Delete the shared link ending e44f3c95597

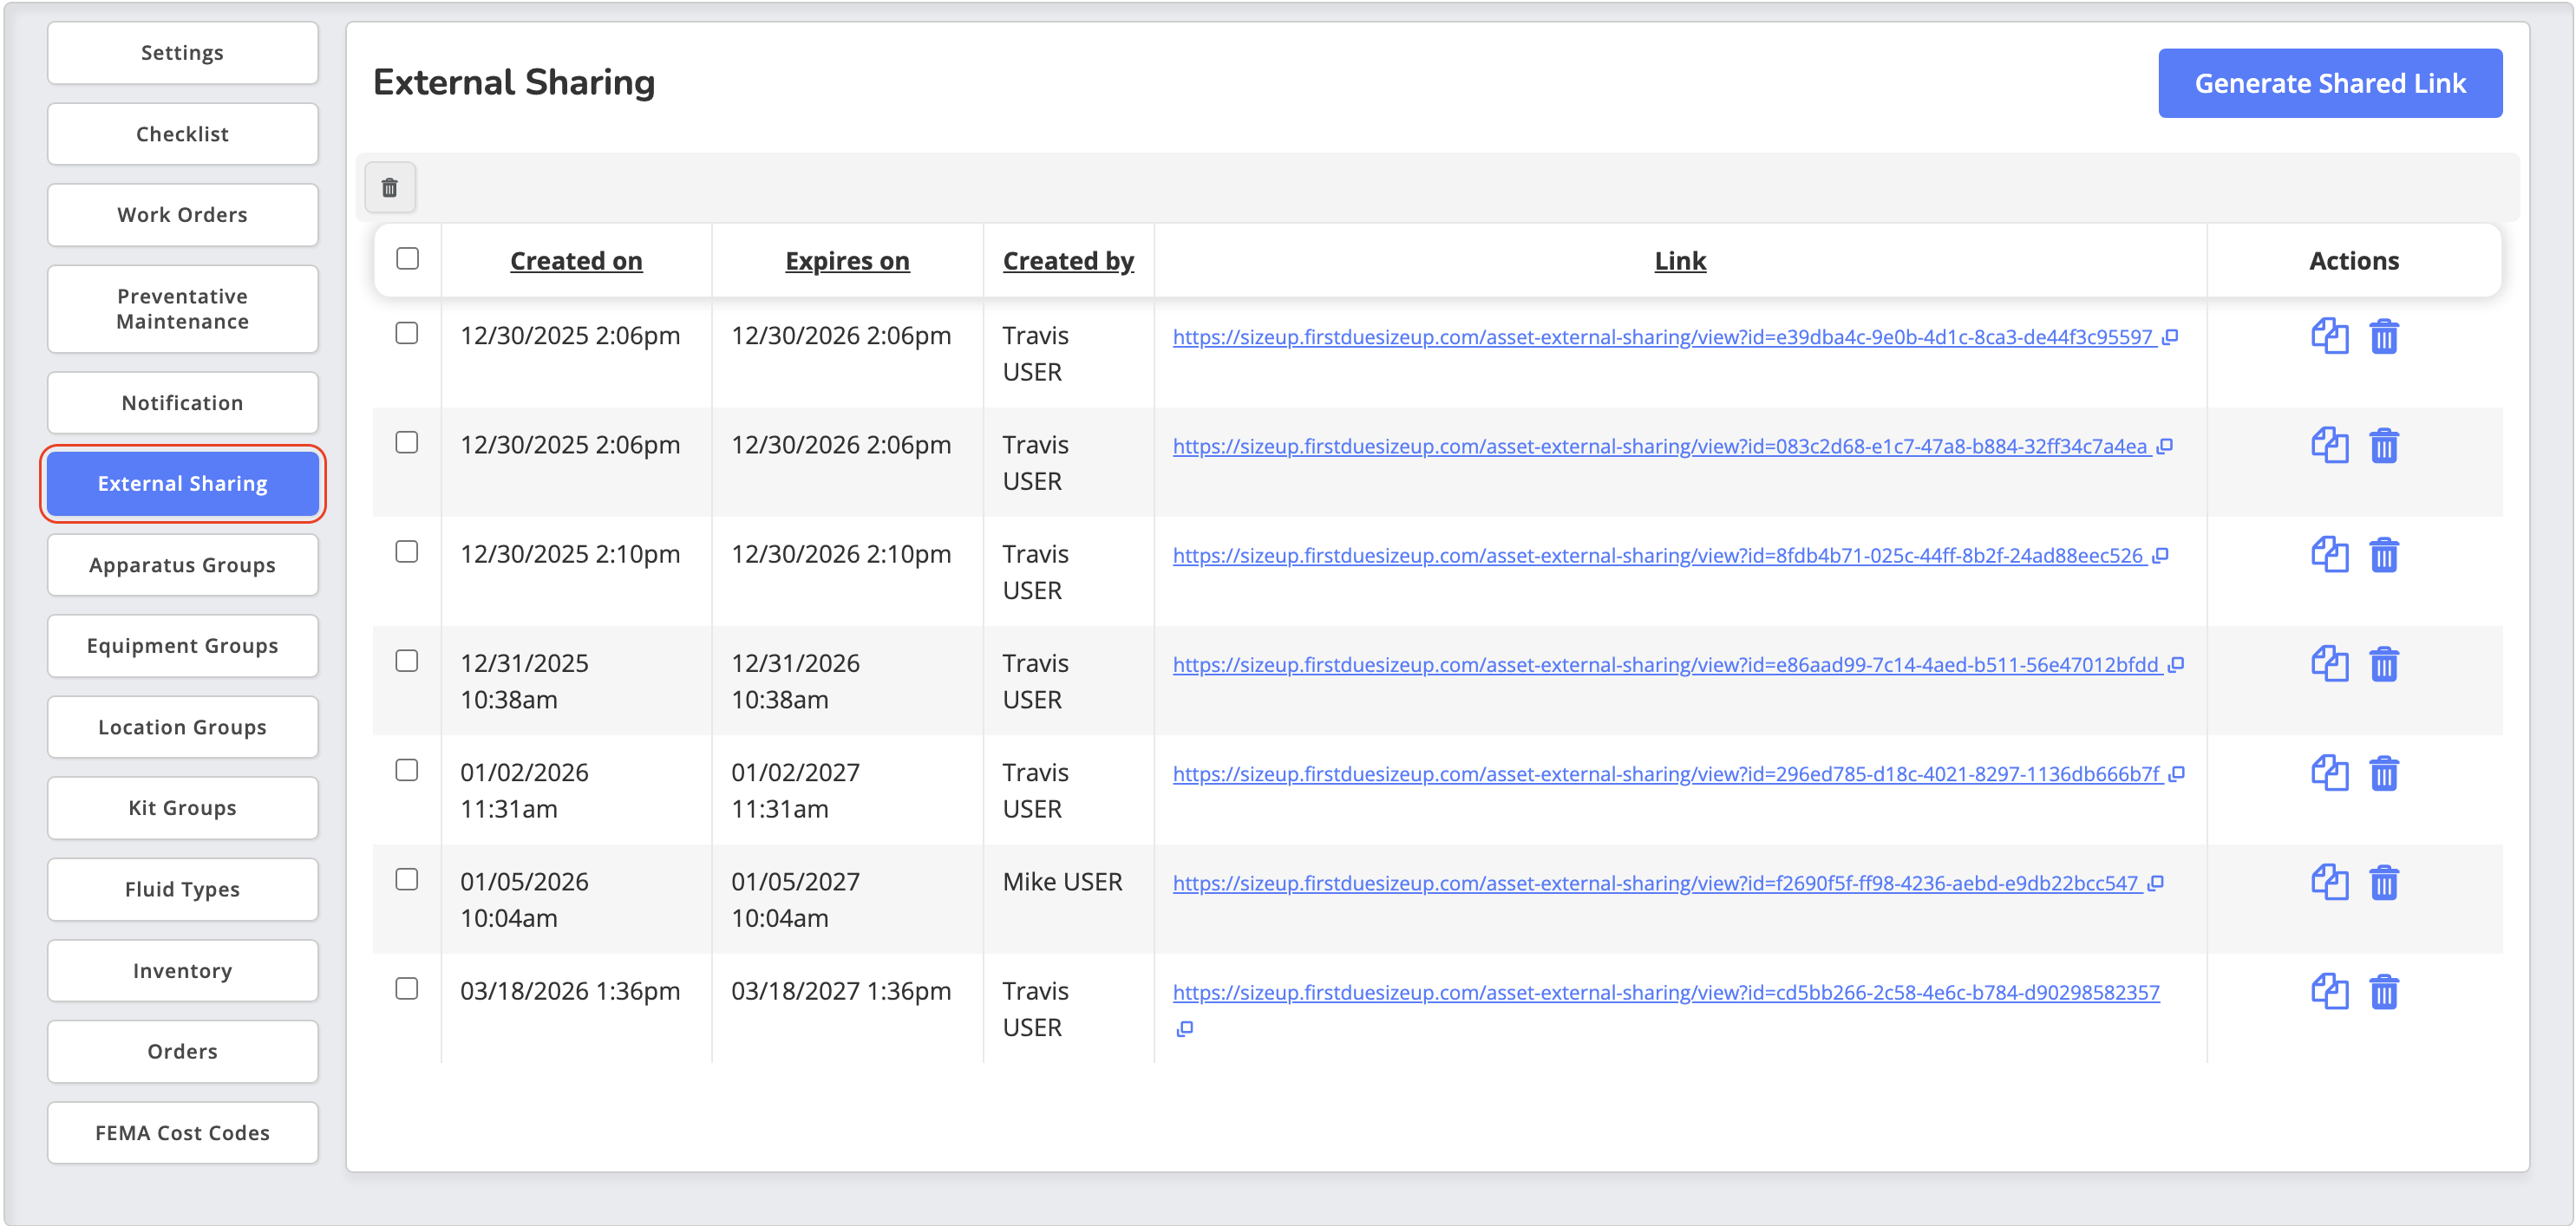click(x=2384, y=336)
